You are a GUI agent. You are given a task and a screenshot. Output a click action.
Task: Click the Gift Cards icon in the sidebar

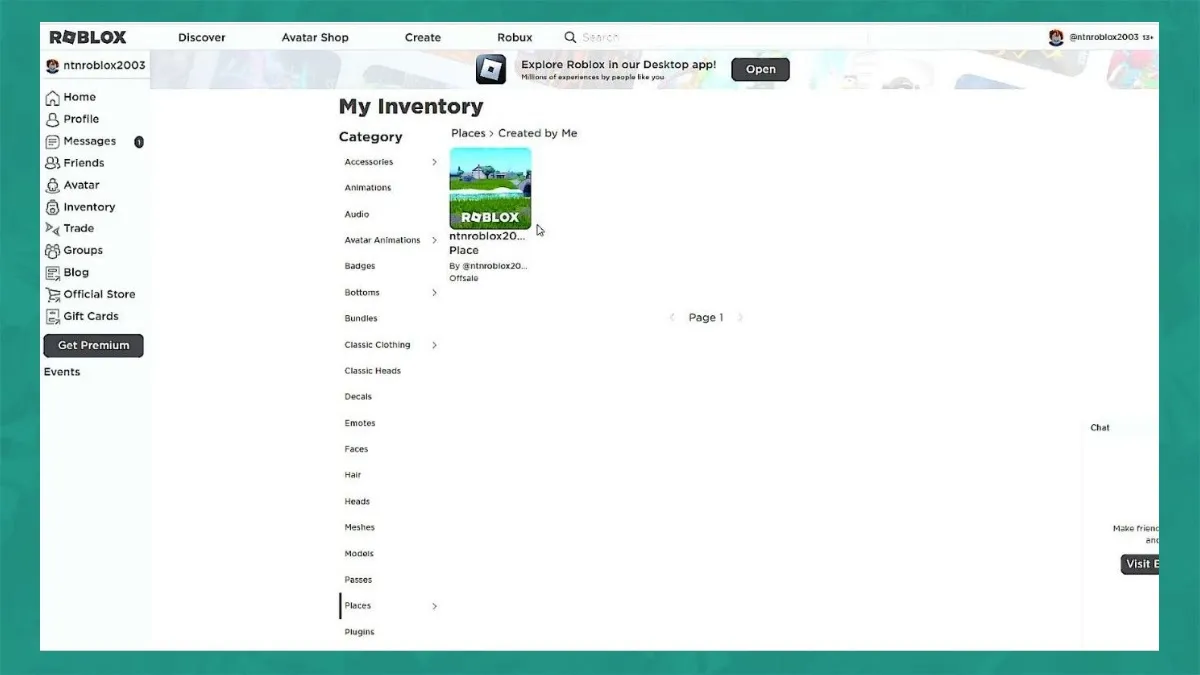tap(53, 316)
